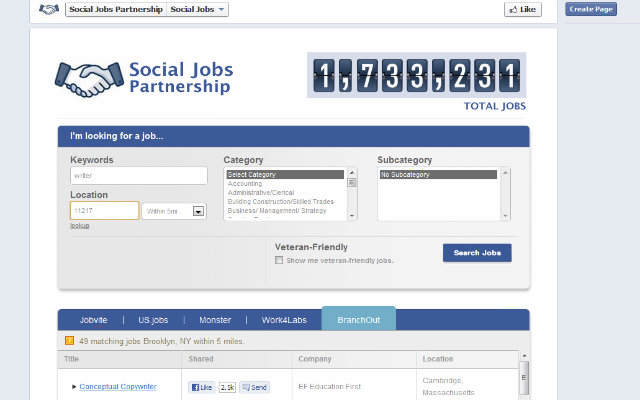This screenshot has width=640, height=400.
Task: Click the orange info icon beside matching jobs
Action: click(69, 340)
